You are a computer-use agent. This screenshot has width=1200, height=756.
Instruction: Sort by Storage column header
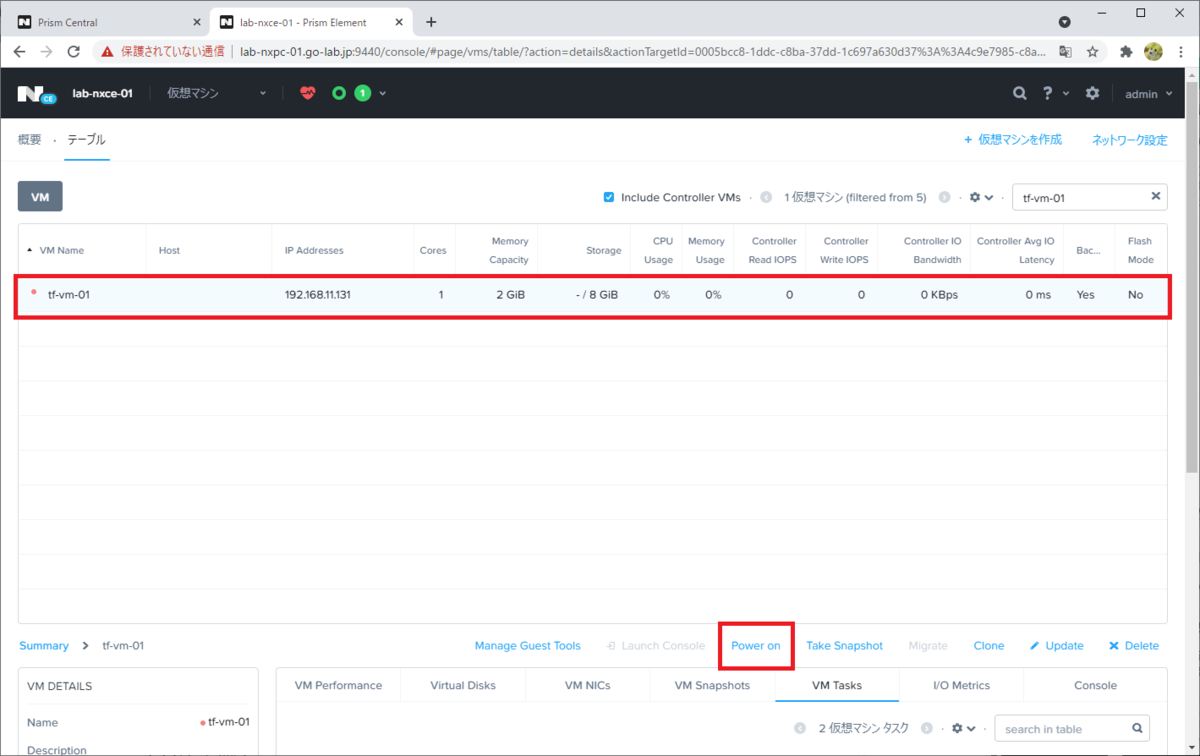603,250
